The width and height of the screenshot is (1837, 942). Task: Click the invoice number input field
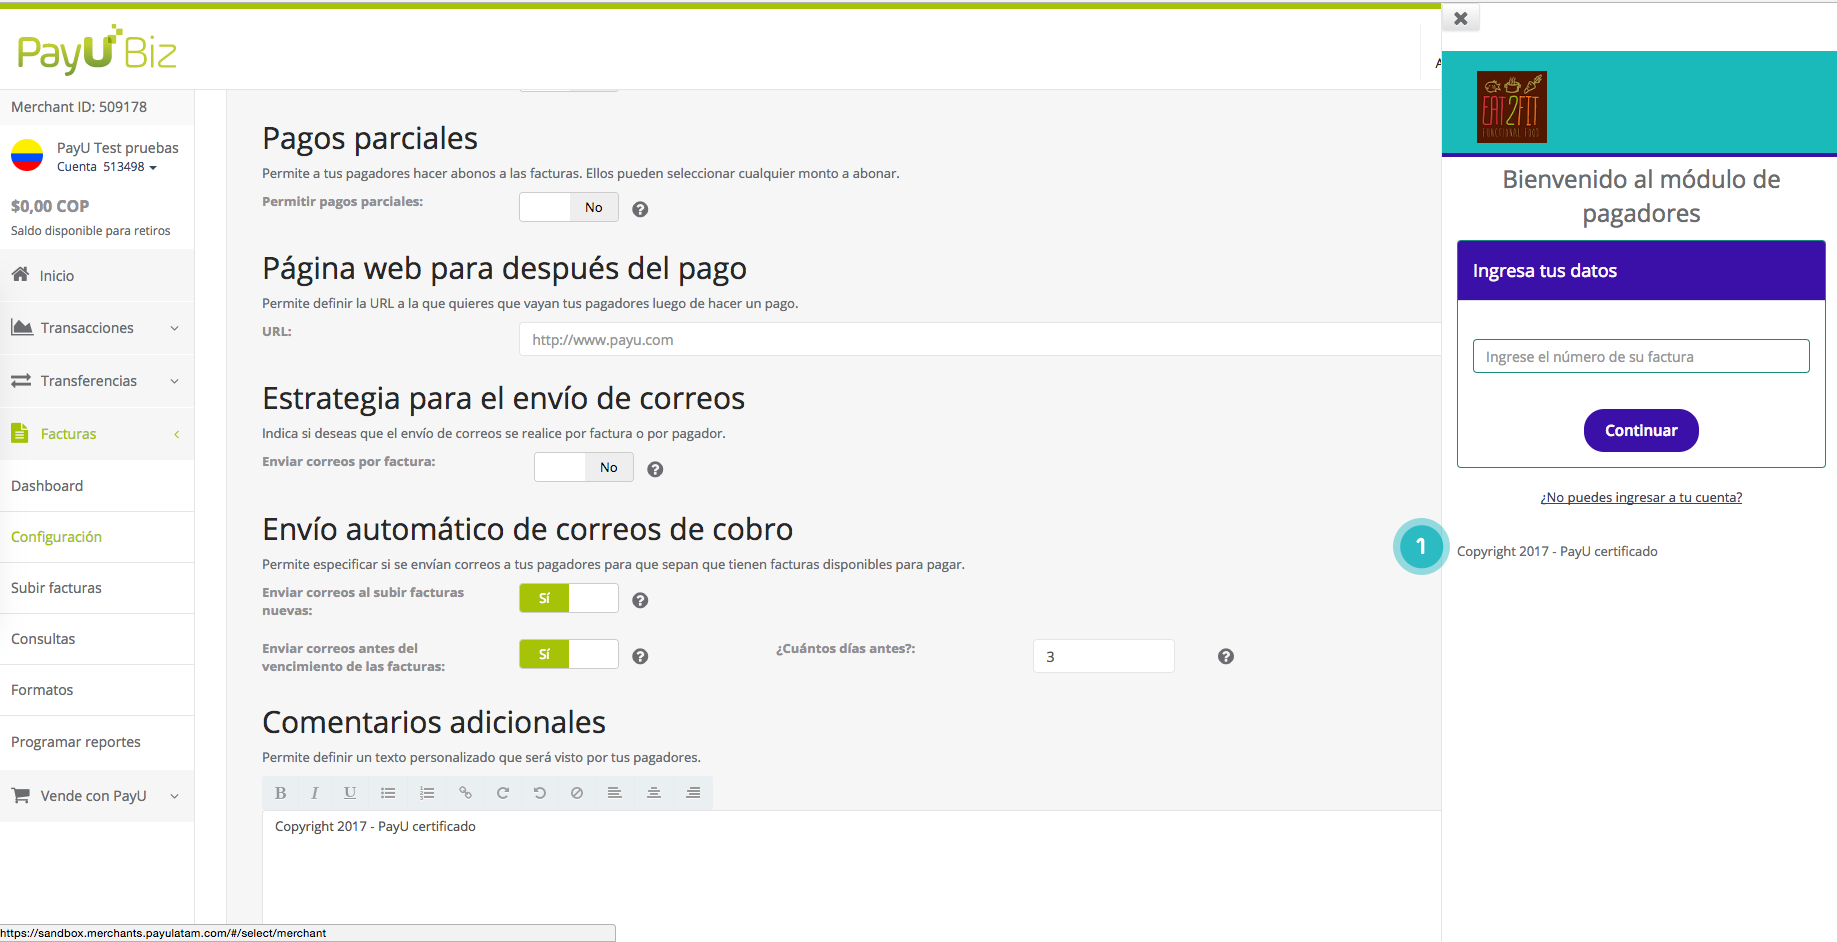(1641, 356)
